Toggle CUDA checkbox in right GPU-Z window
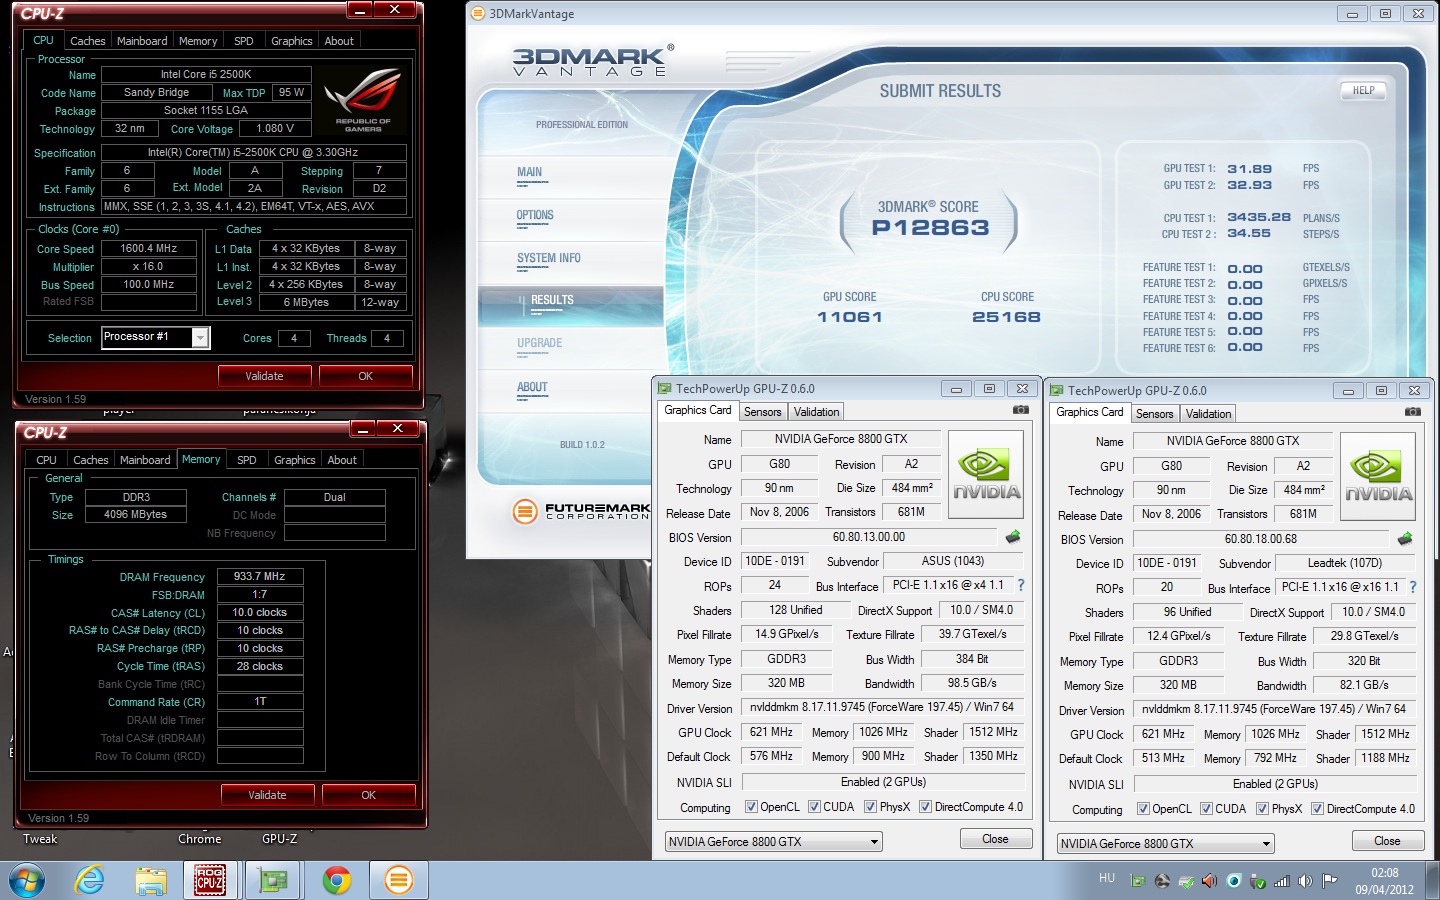The height and width of the screenshot is (900, 1440). tap(1206, 809)
